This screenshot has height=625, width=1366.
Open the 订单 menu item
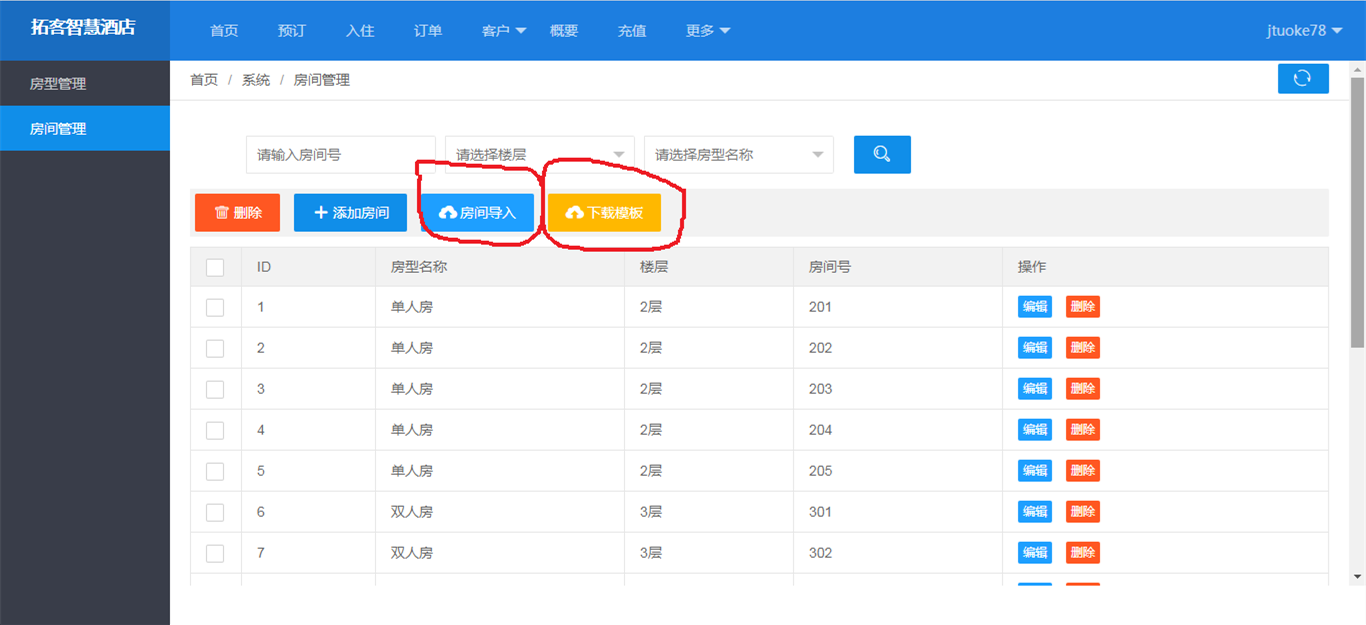[428, 31]
